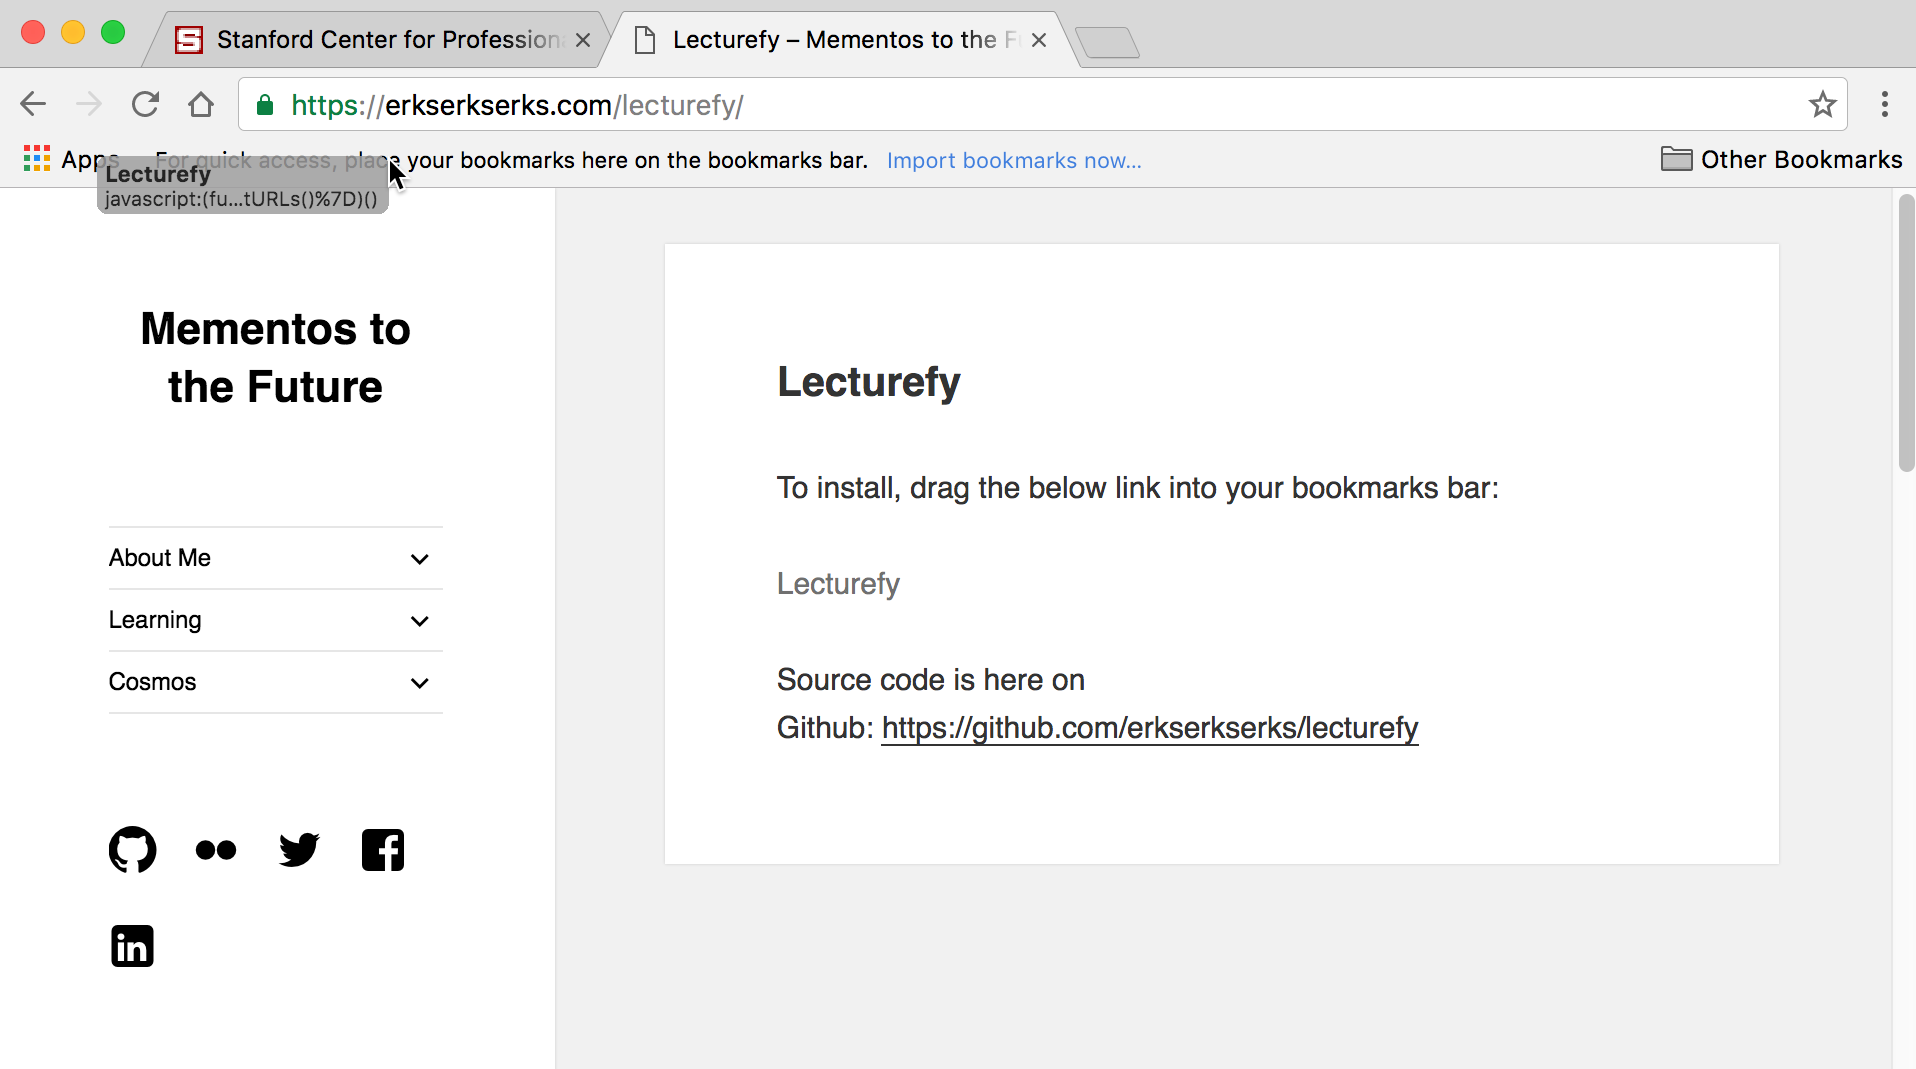
Task: Switch to Stanford Center for Professional tab
Action: pyautogui.click(x=375, y=40)
